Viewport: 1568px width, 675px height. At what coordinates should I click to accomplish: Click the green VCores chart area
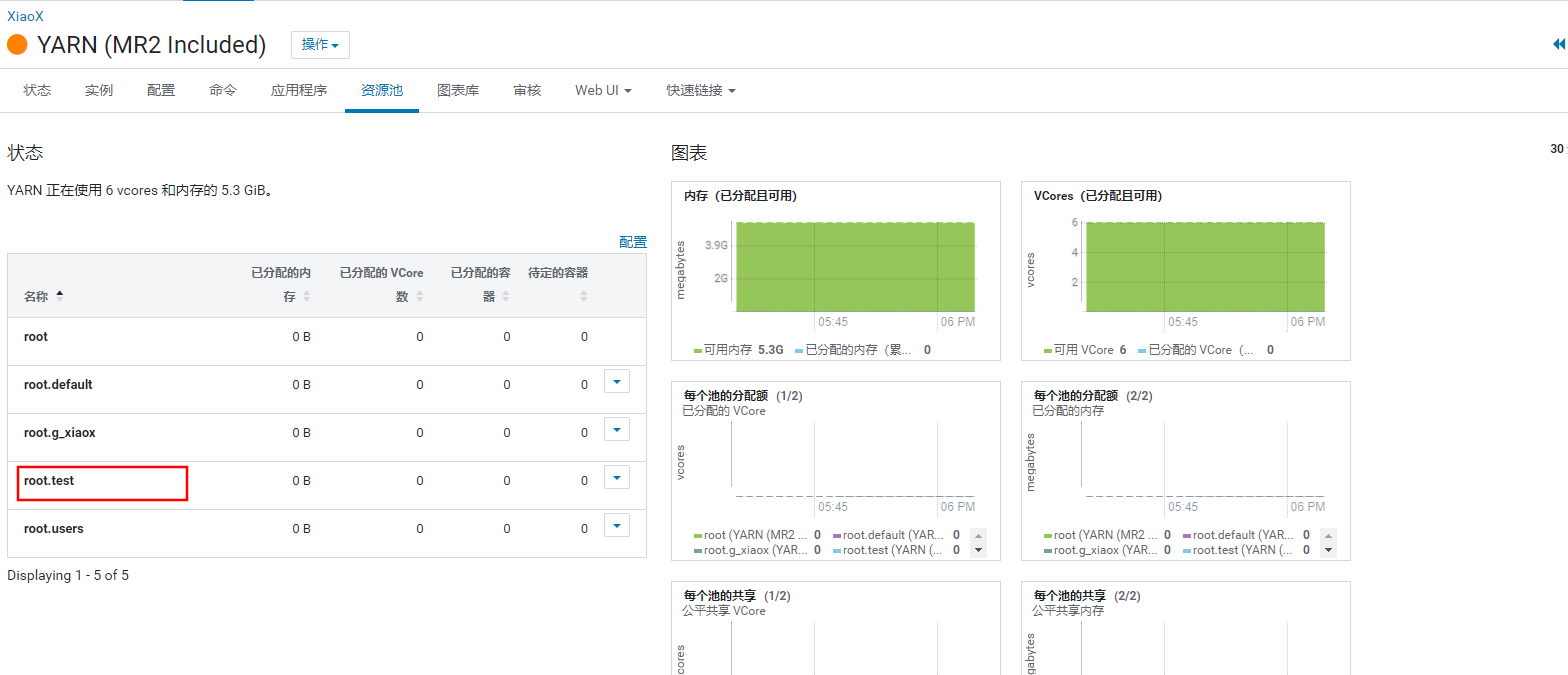[1205, 267]
